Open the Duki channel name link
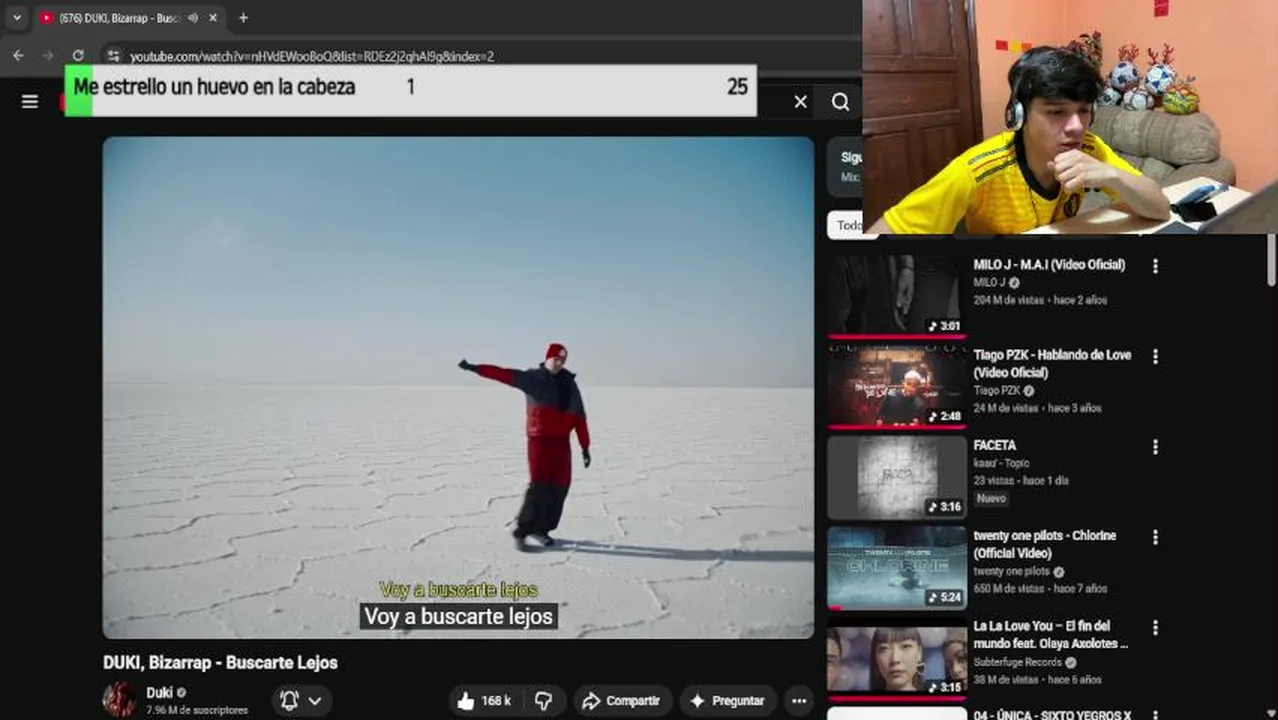Screen dimensions: 1278x720 click(159, 692)
